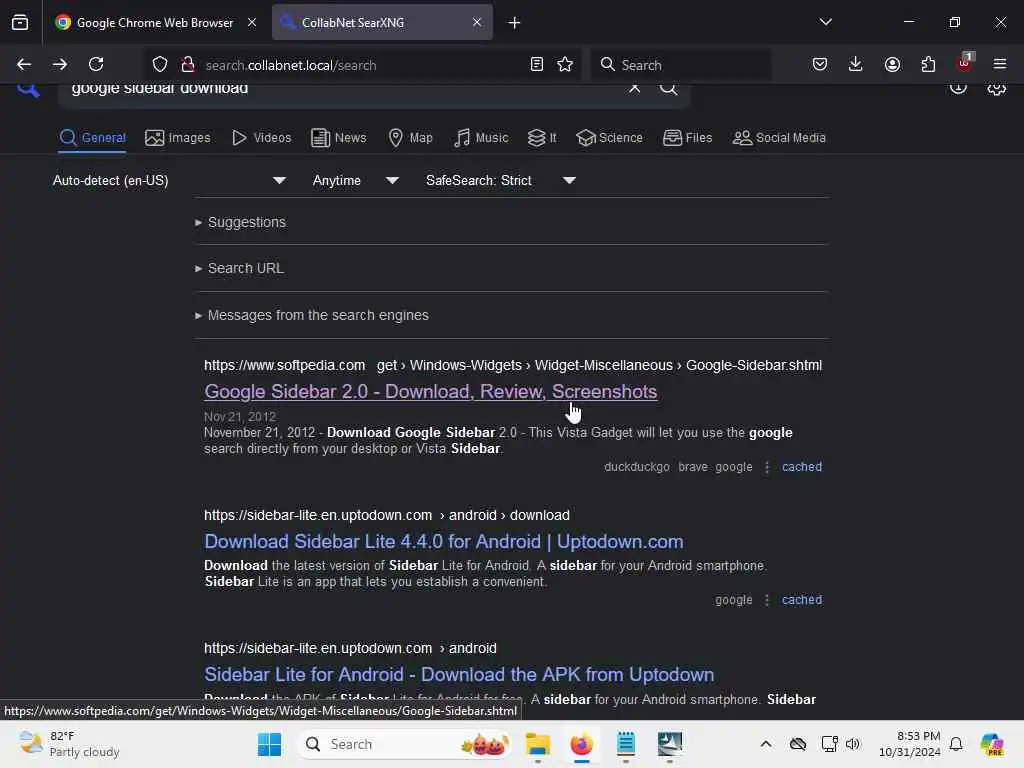
Task: Select the Music search category
Action: 481,138
